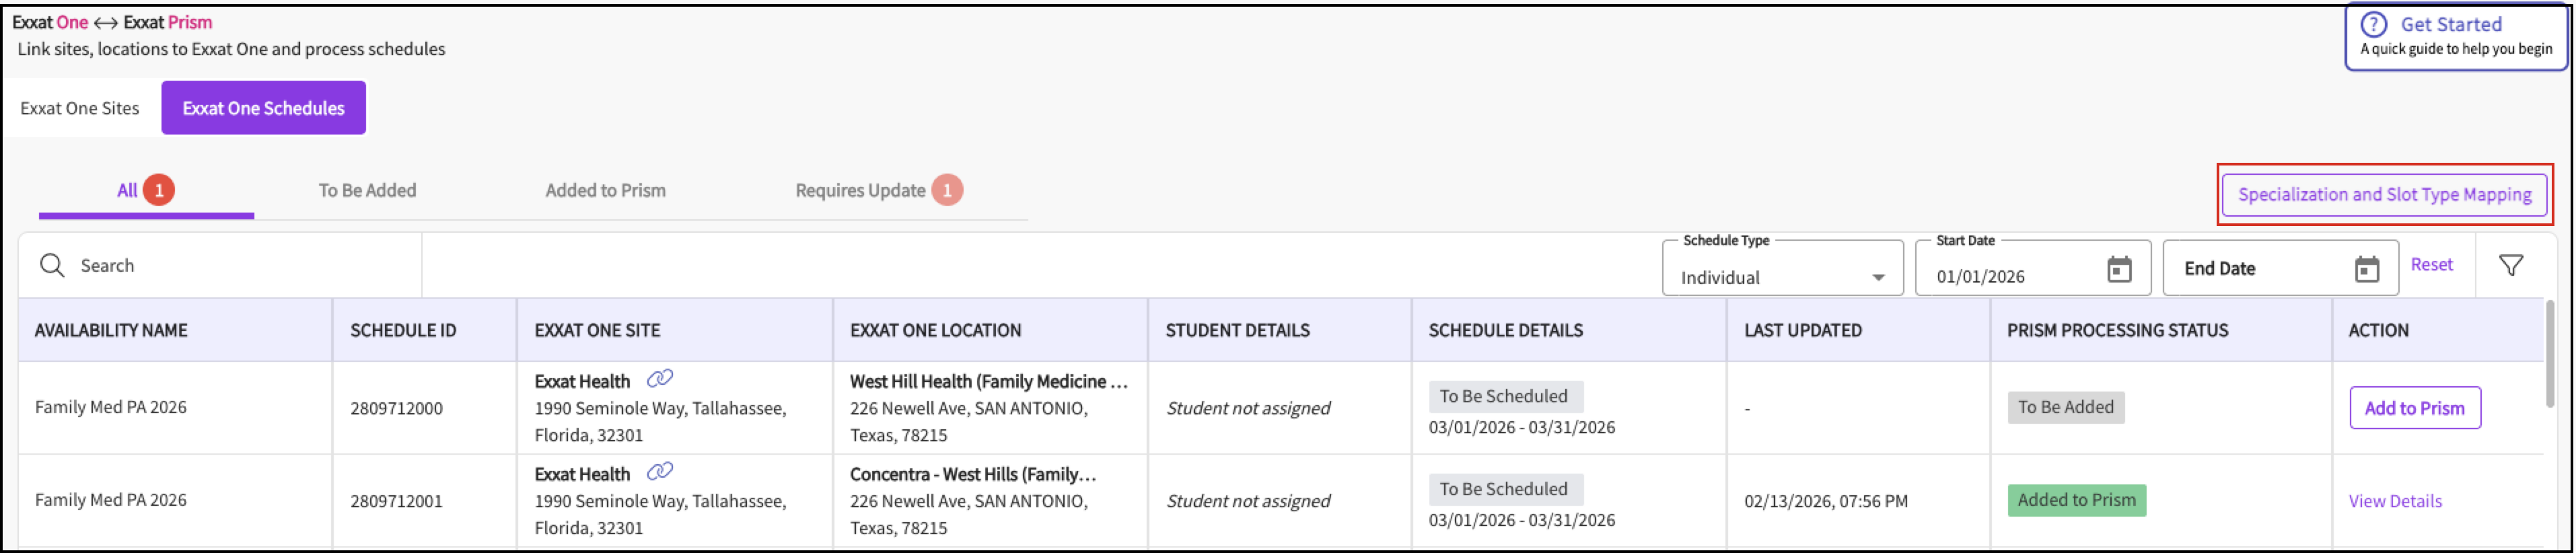The width and height of the screenshot is (2576, 553).
Task: Click the Get Started help icon
Action: [x=2373, y=24]
